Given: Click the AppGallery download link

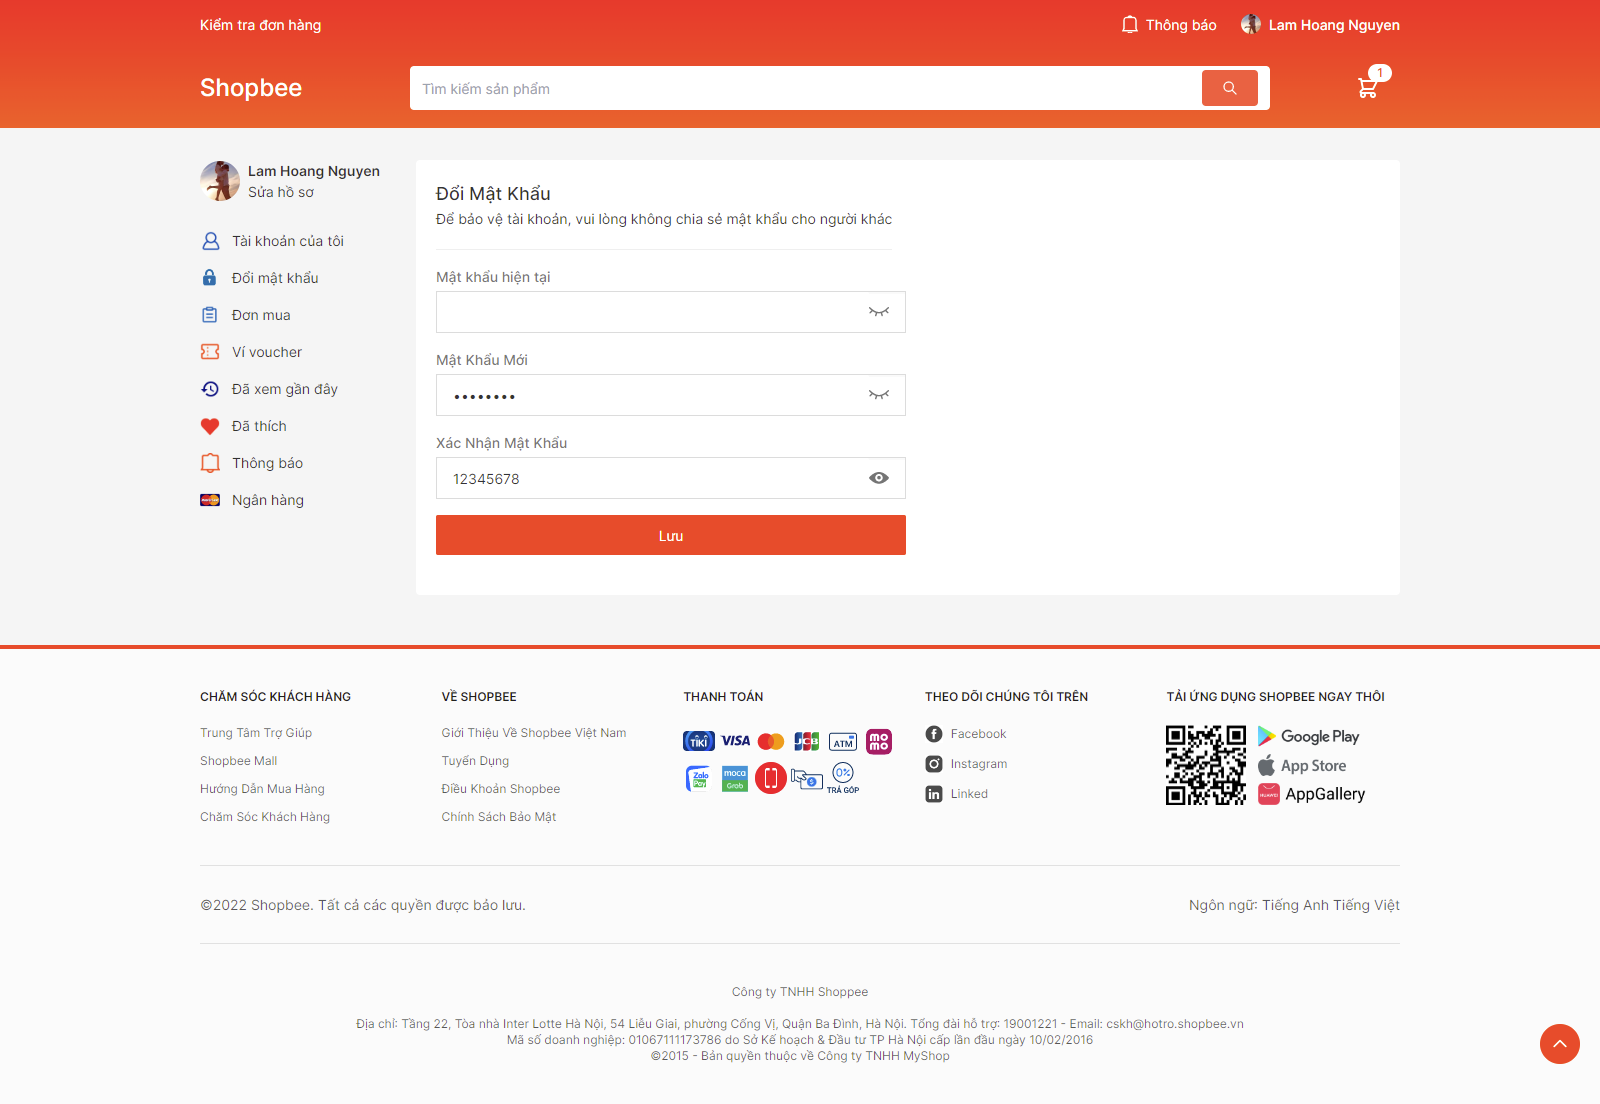Looking at the screenshot, I should (1311, 794).
